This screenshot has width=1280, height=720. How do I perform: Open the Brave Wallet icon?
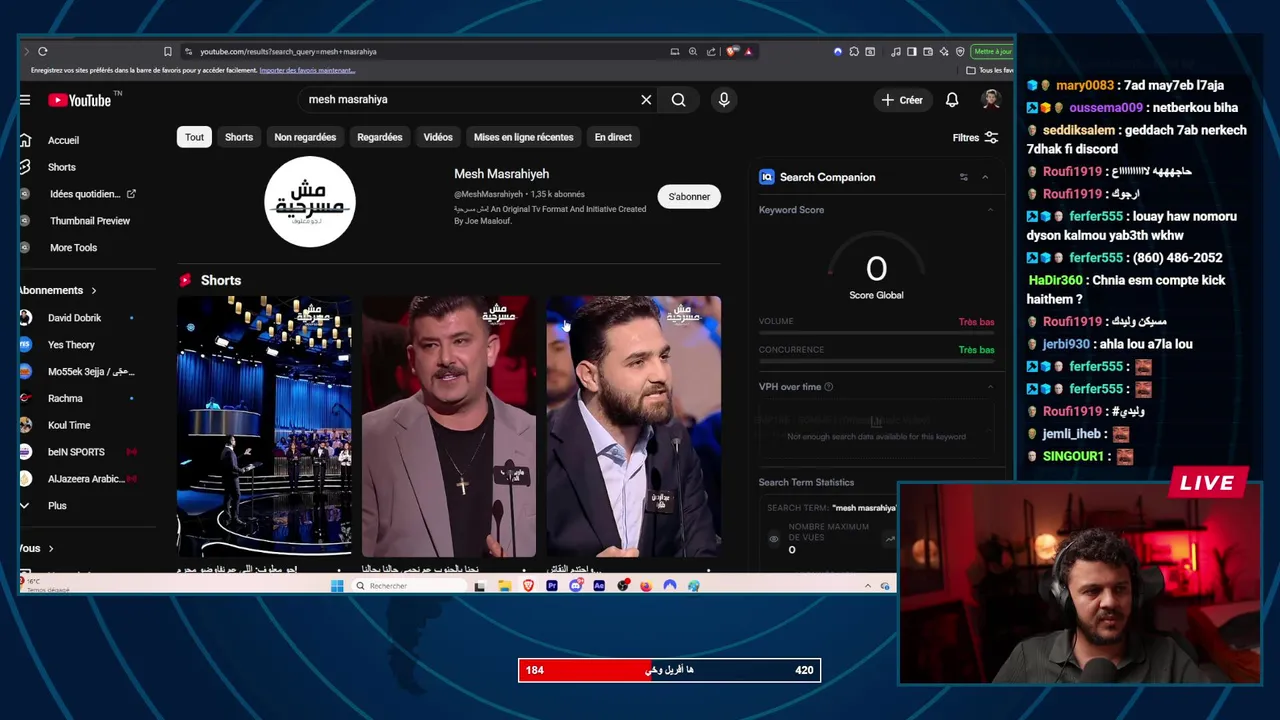(x=928, y=51)
